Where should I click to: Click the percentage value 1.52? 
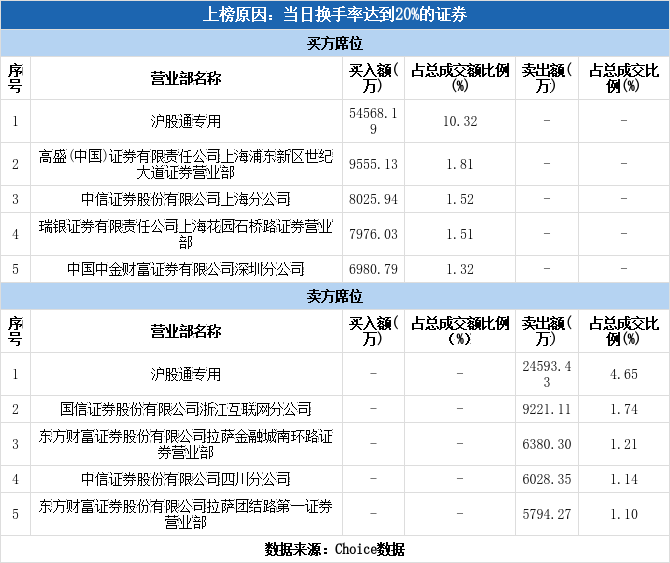pos(460,199)
